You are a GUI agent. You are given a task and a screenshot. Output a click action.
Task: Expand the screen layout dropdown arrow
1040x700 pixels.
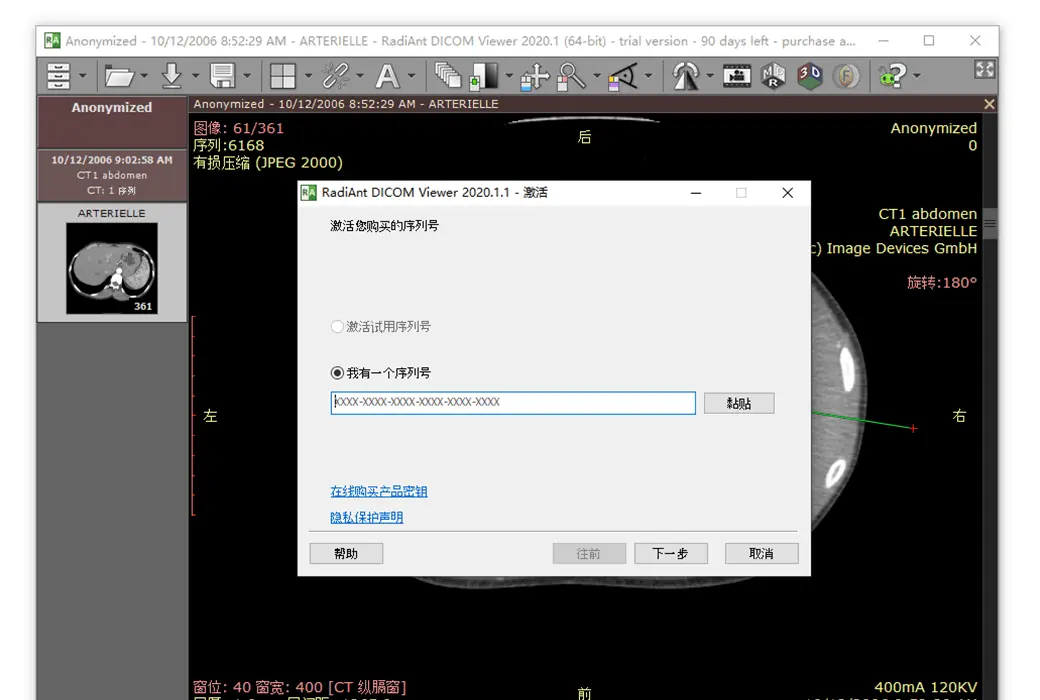click(x=308, y=76)
